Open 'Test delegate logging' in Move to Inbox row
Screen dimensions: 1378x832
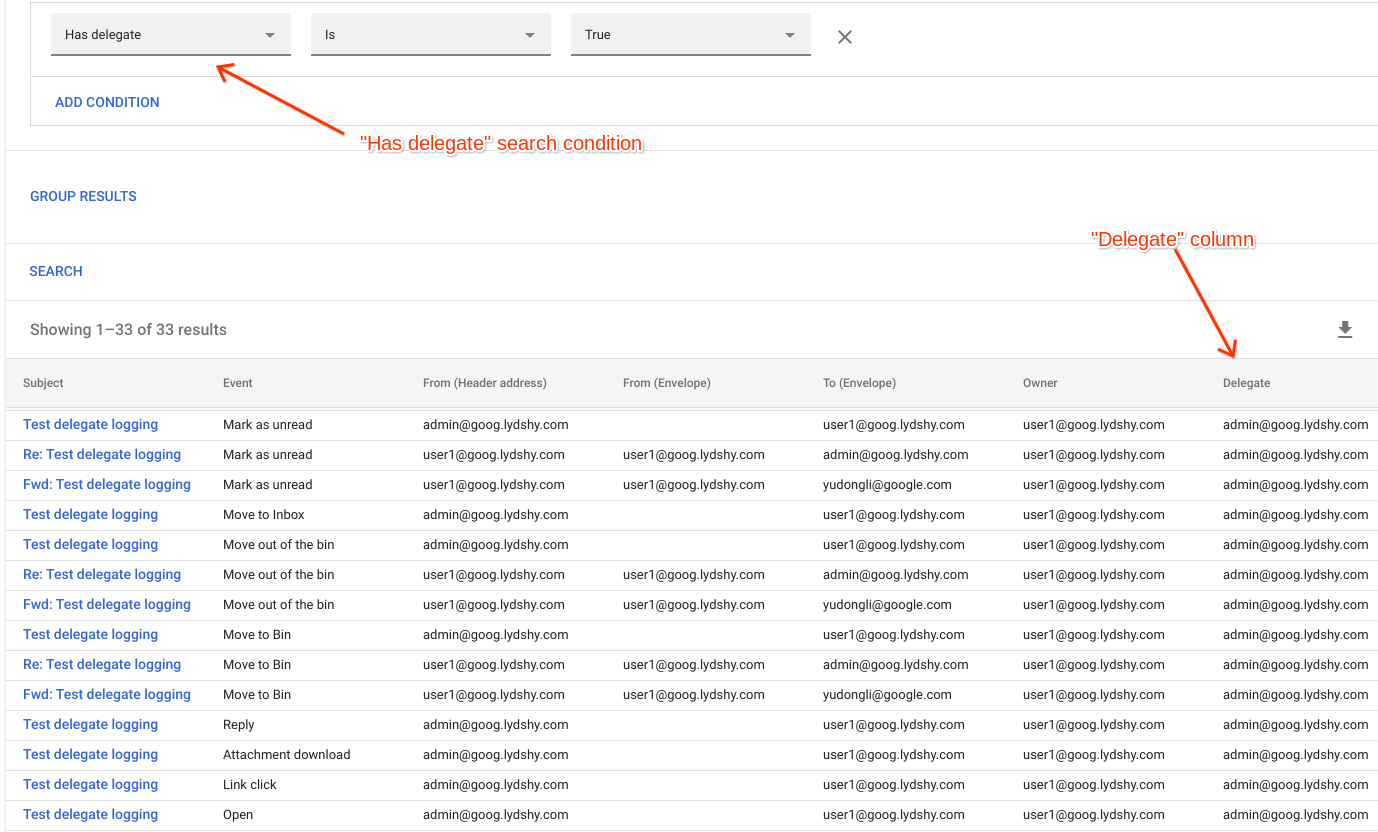click(91, 515)
